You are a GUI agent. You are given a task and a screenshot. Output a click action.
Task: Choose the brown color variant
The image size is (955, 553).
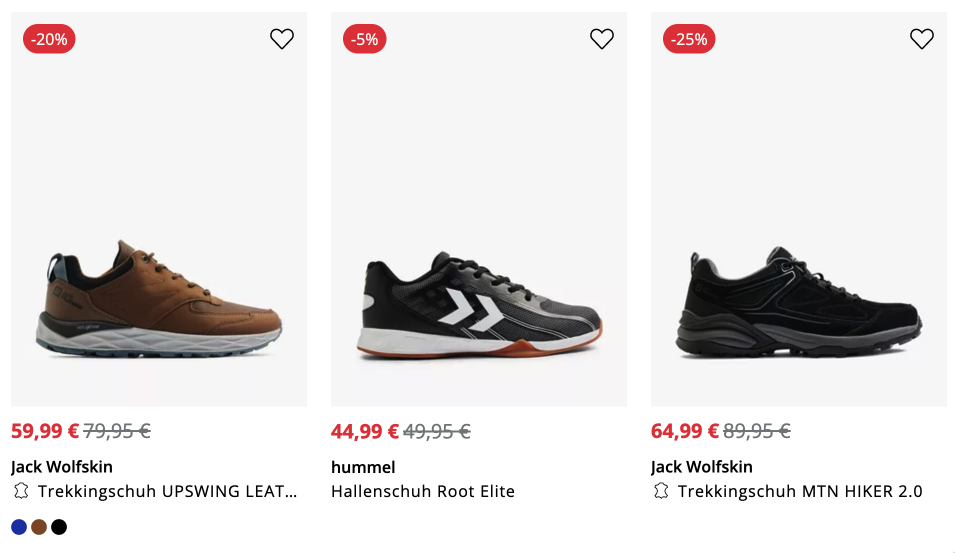(x=39, y=527)
